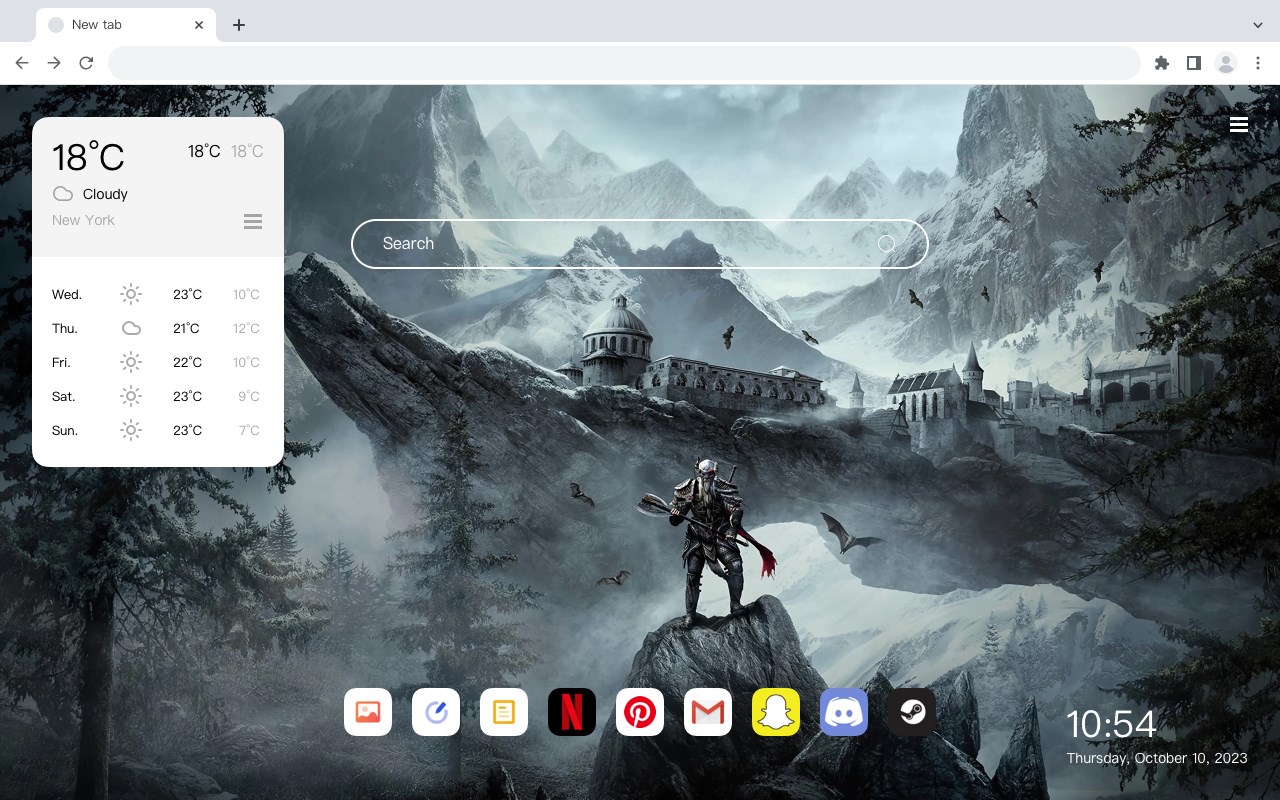
Task: Click the New York location text
Action: coord(83,220)
